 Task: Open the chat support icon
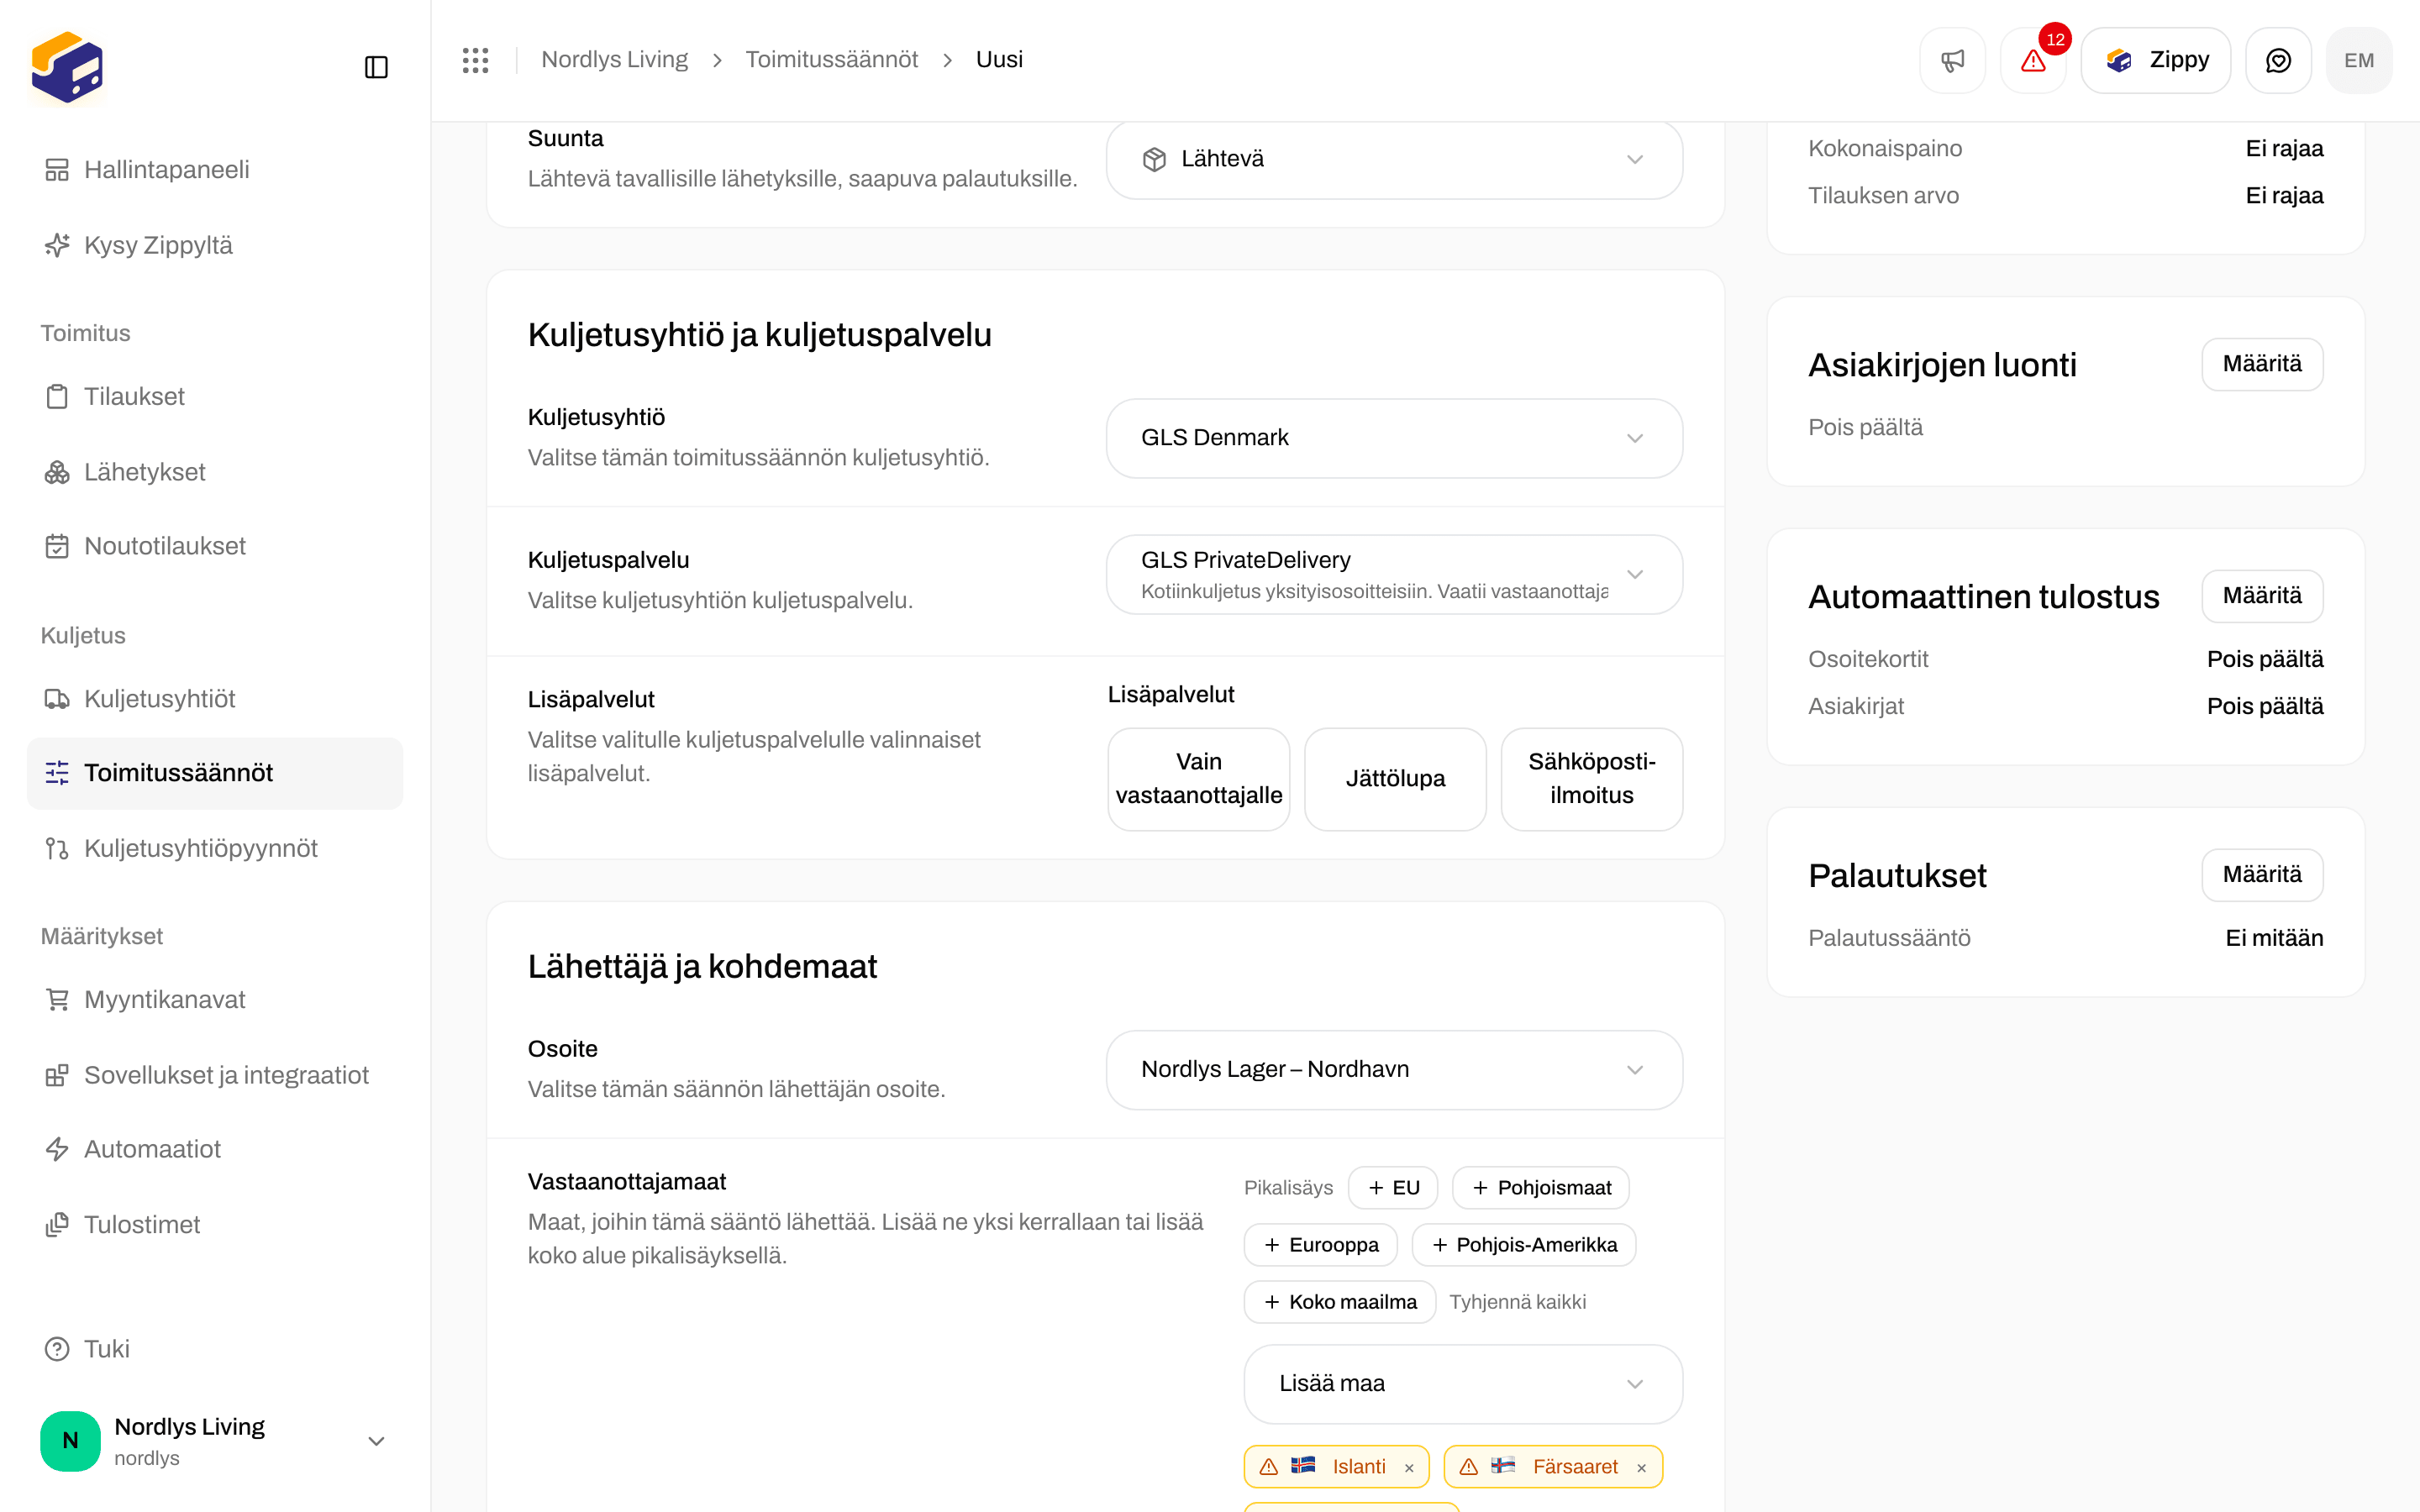[2278, 60]
